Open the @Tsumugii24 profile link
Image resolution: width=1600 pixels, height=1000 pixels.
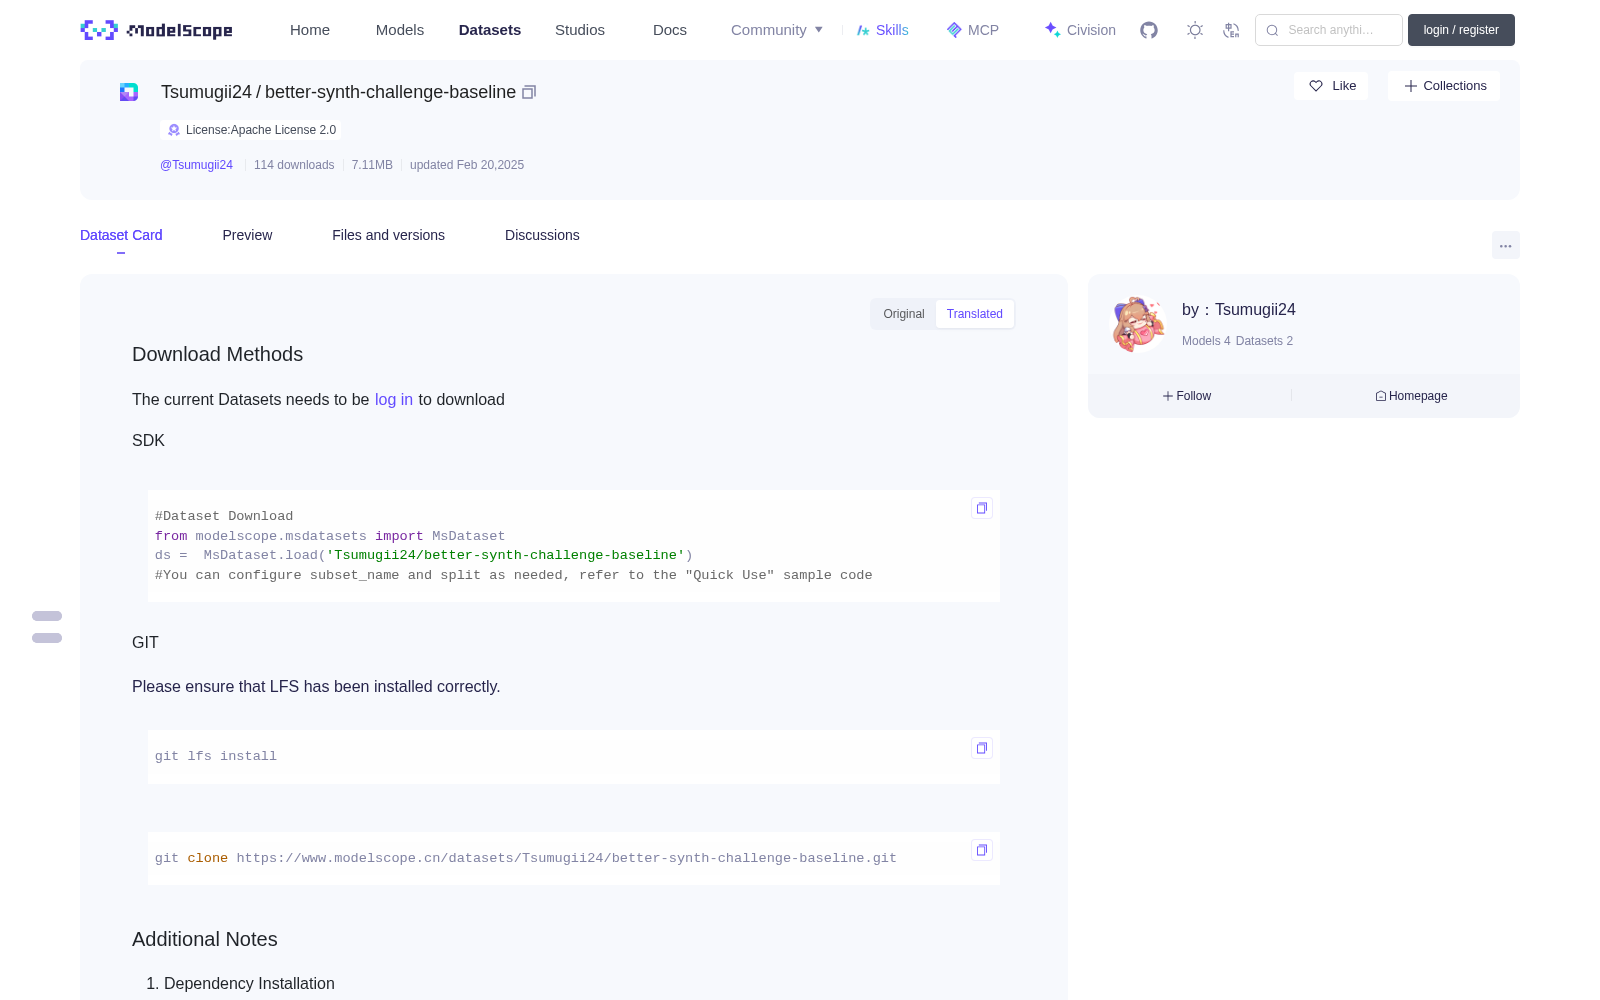click(196, 165)
